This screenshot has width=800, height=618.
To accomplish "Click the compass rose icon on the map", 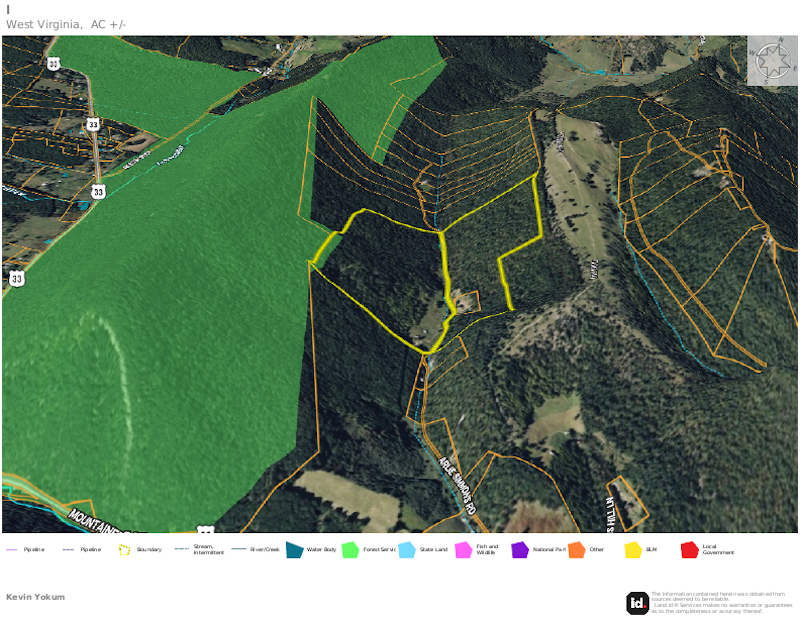I will point(772,60).
